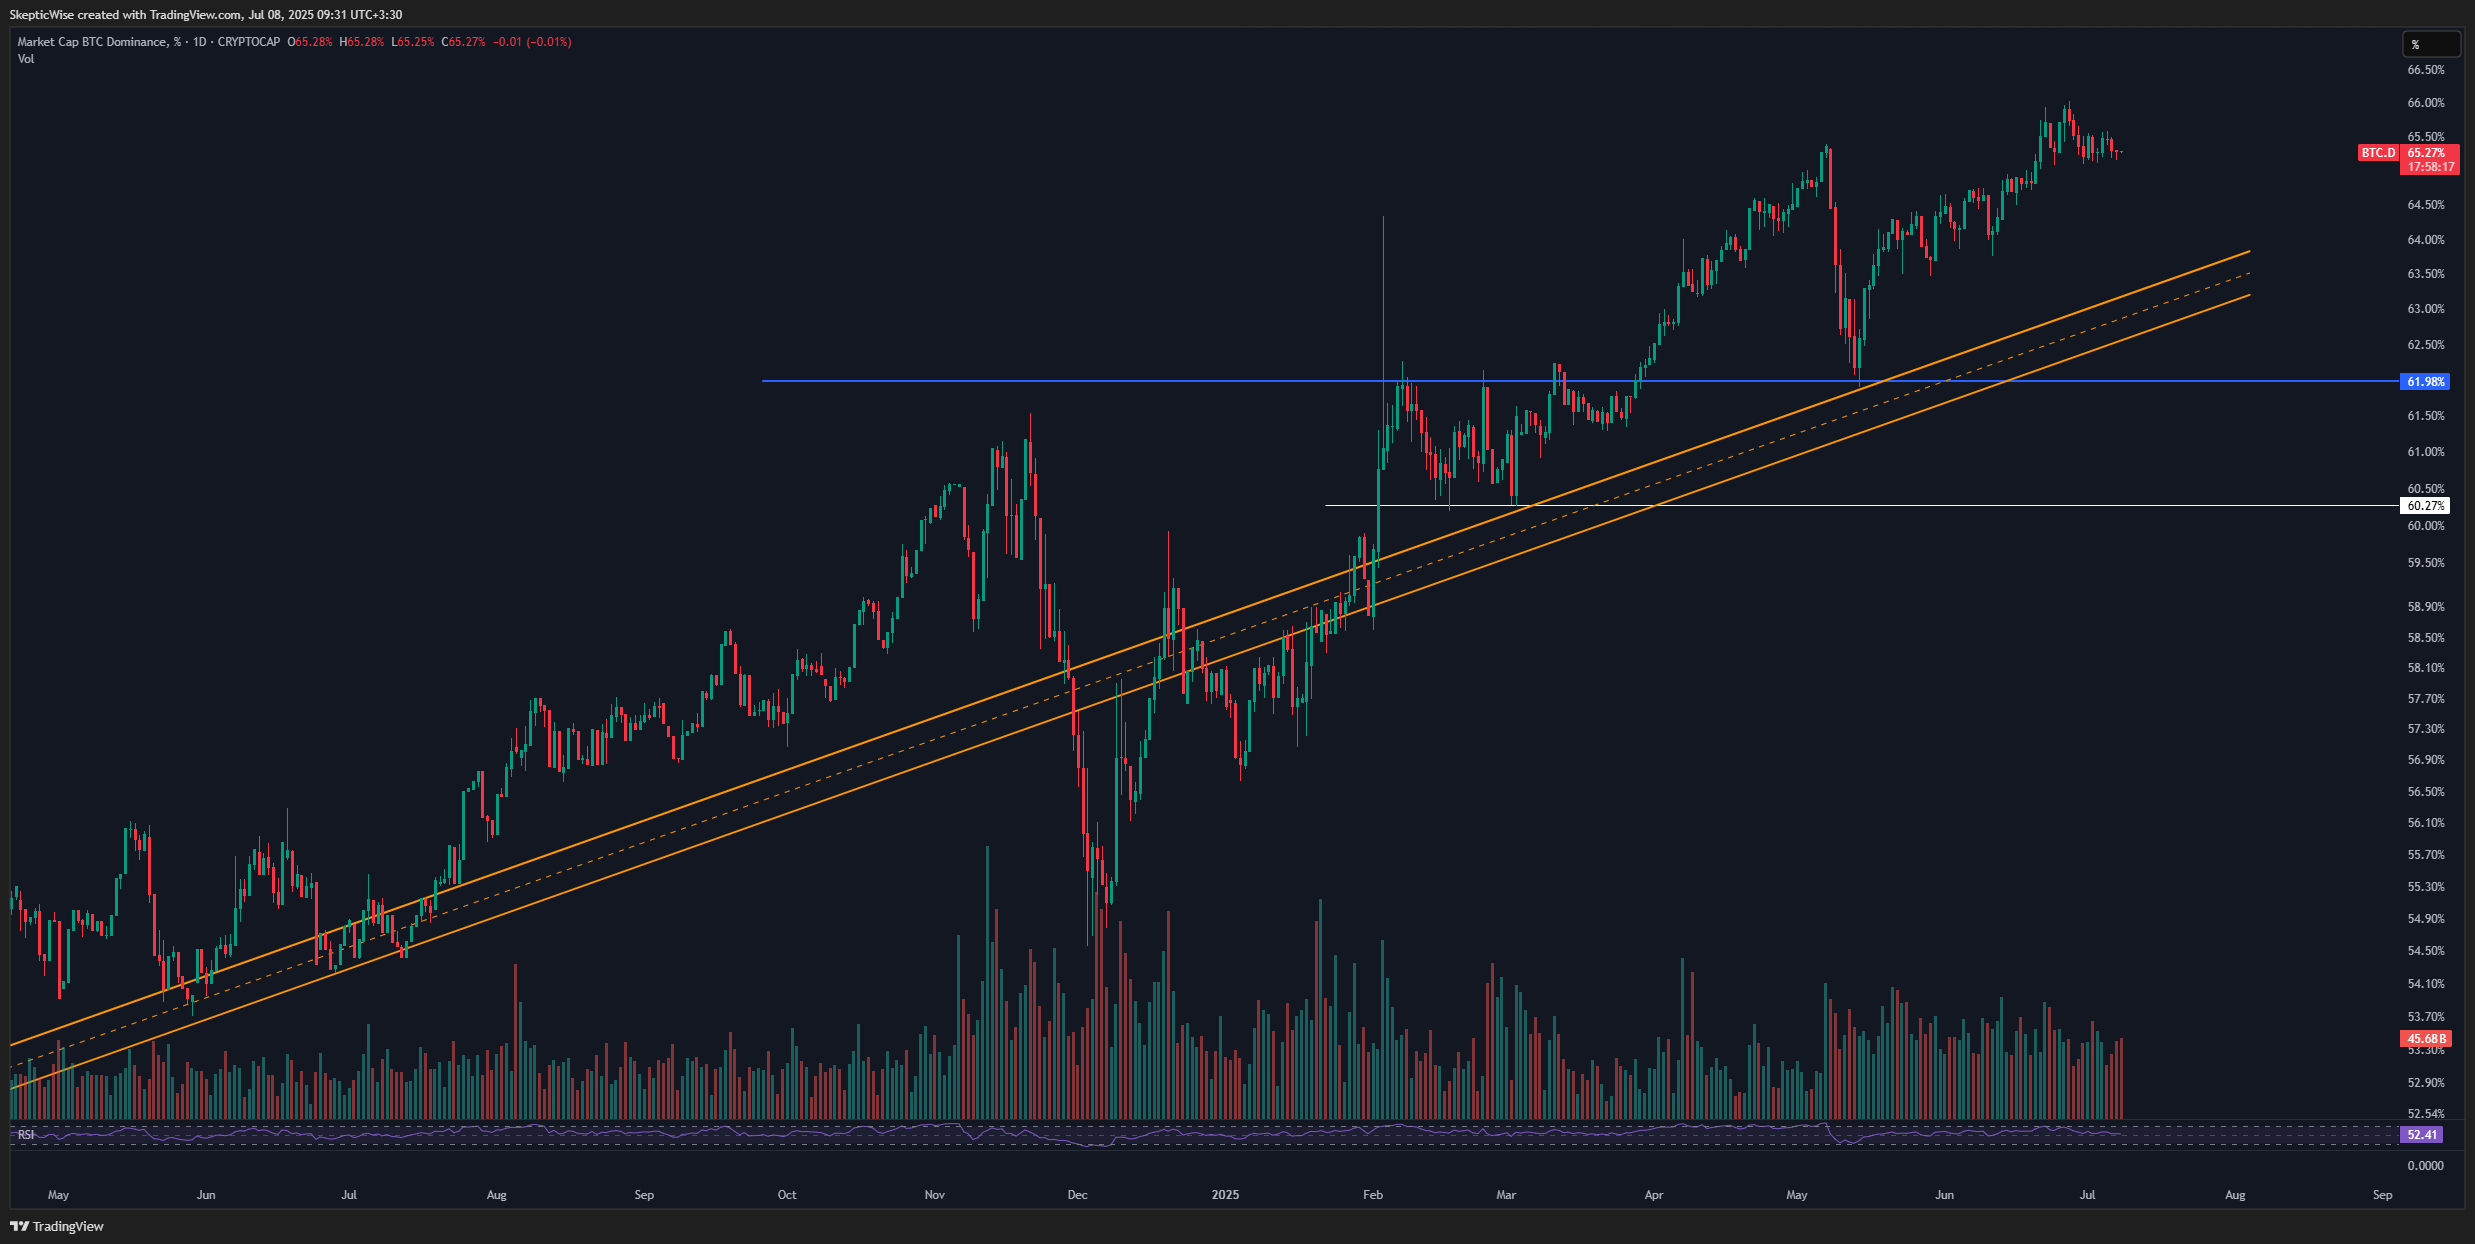Click the 62.50% price axis label

coord(2425,345)
